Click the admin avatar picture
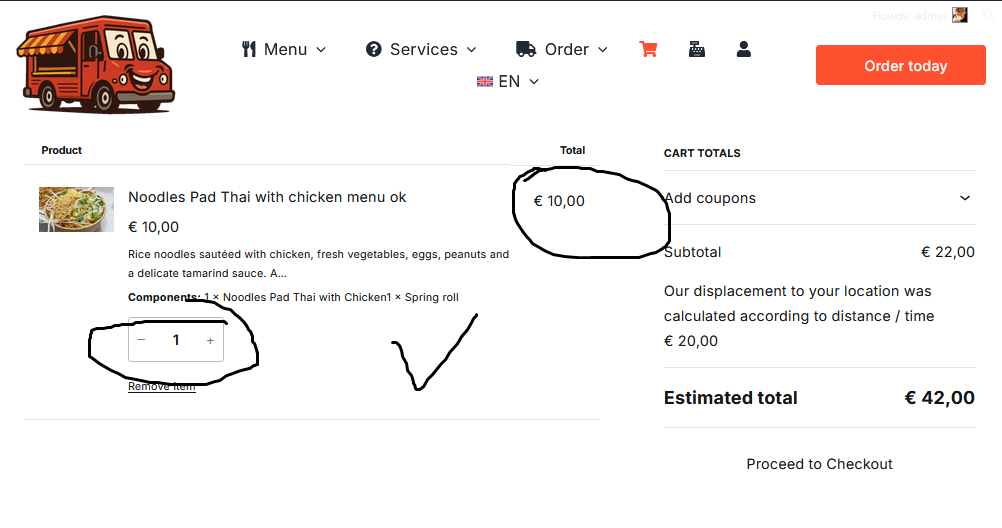 coord(960,15)
